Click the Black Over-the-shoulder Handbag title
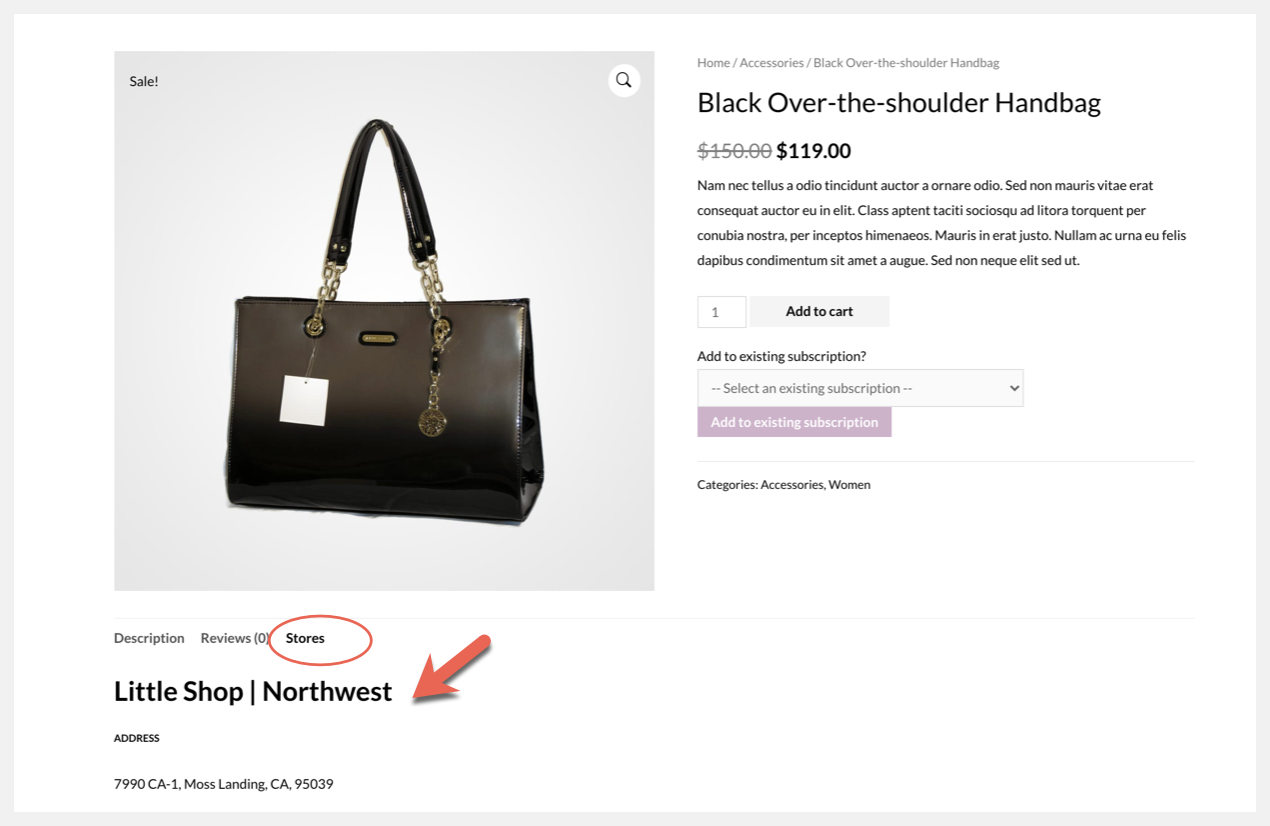 click(898, 103)
